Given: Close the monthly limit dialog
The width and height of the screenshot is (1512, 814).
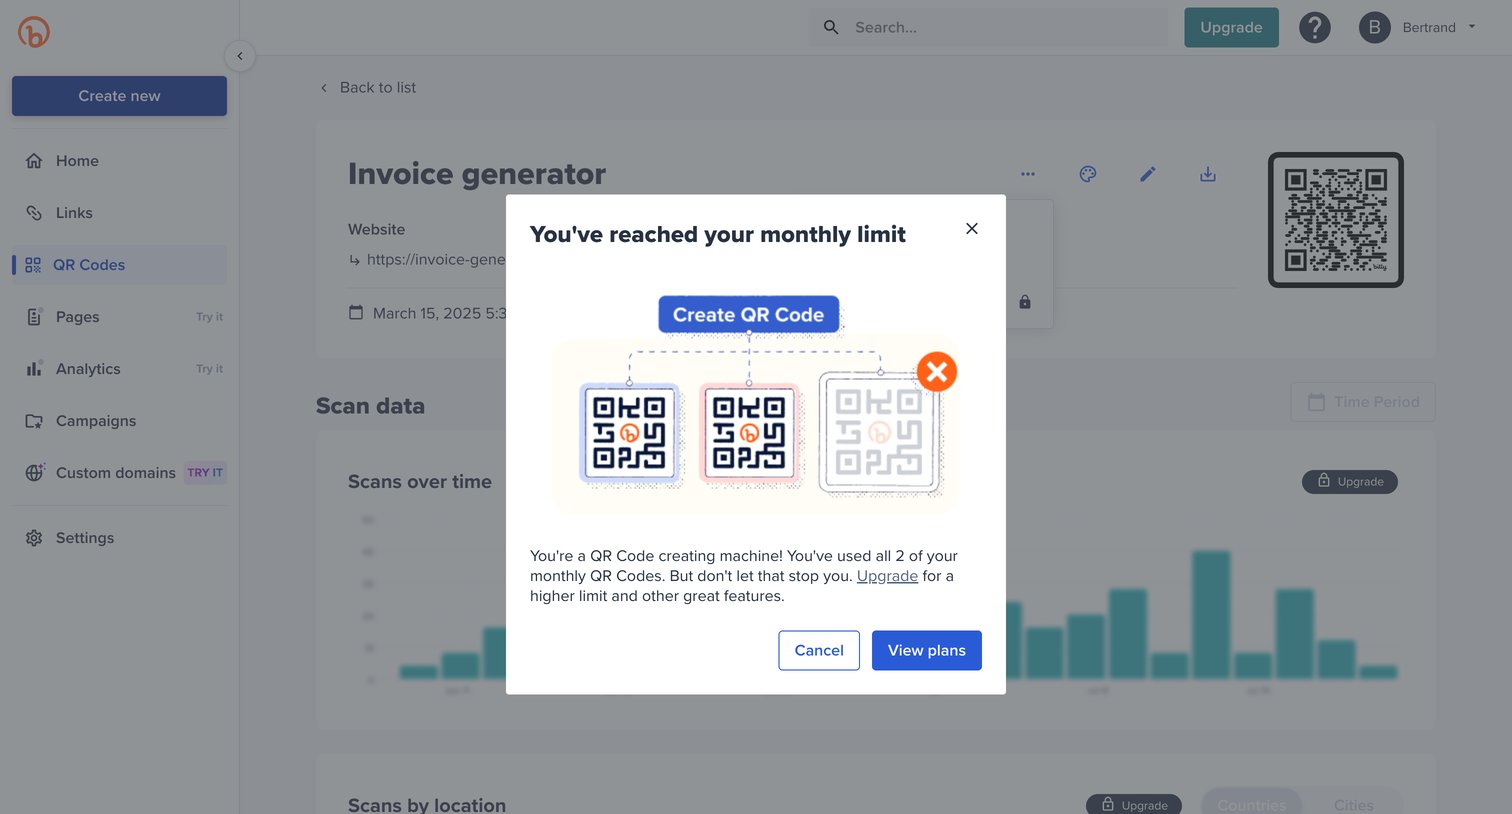Looking at the screenshot, I should point(971,229).
